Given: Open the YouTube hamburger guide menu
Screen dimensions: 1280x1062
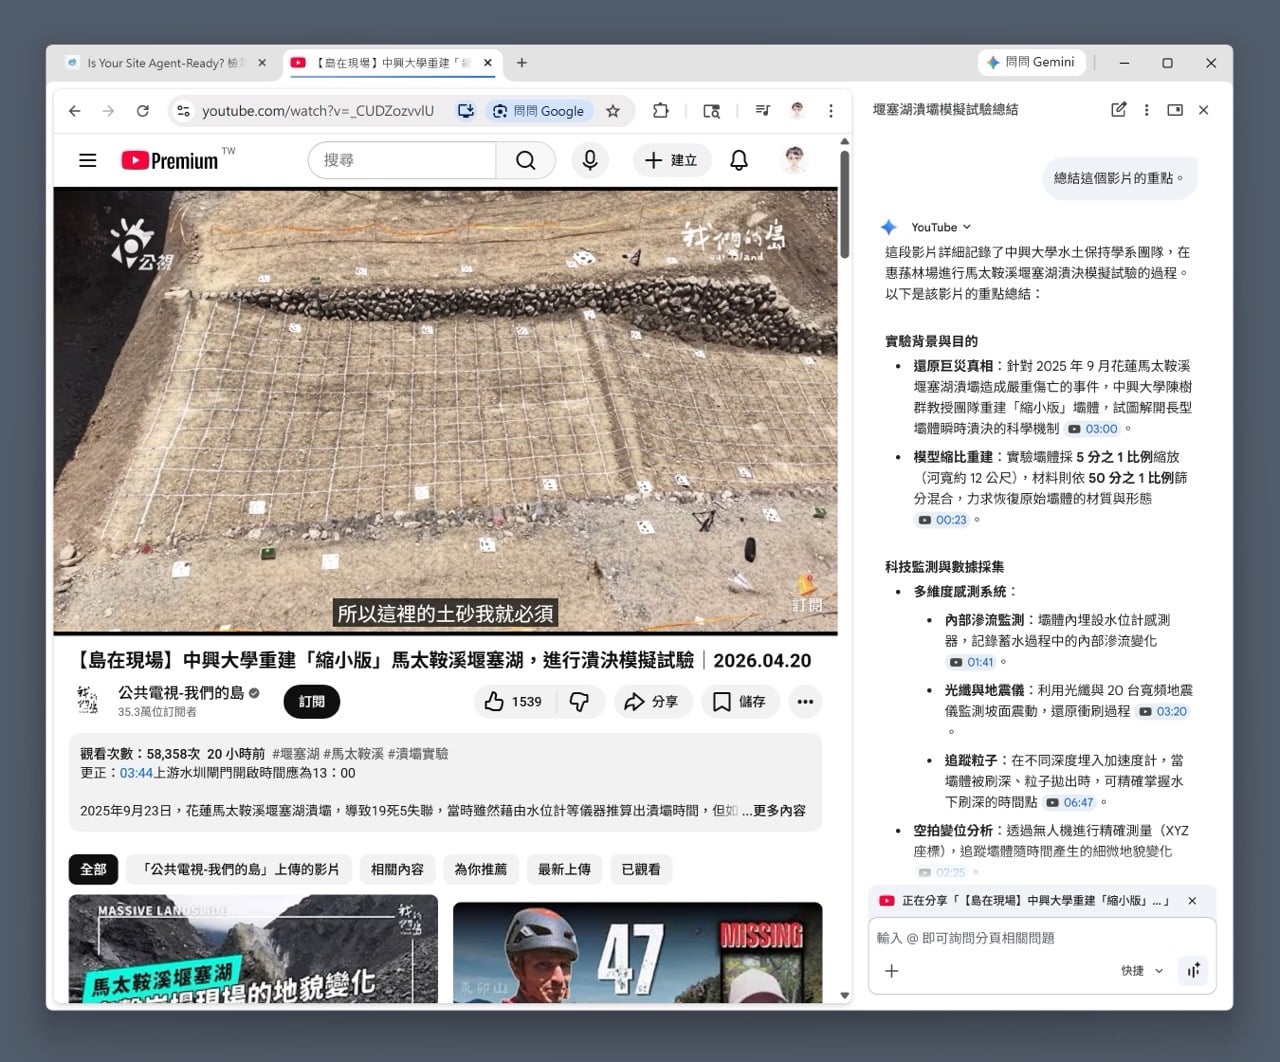Looking at the screenshot, I should coord(88,160).
